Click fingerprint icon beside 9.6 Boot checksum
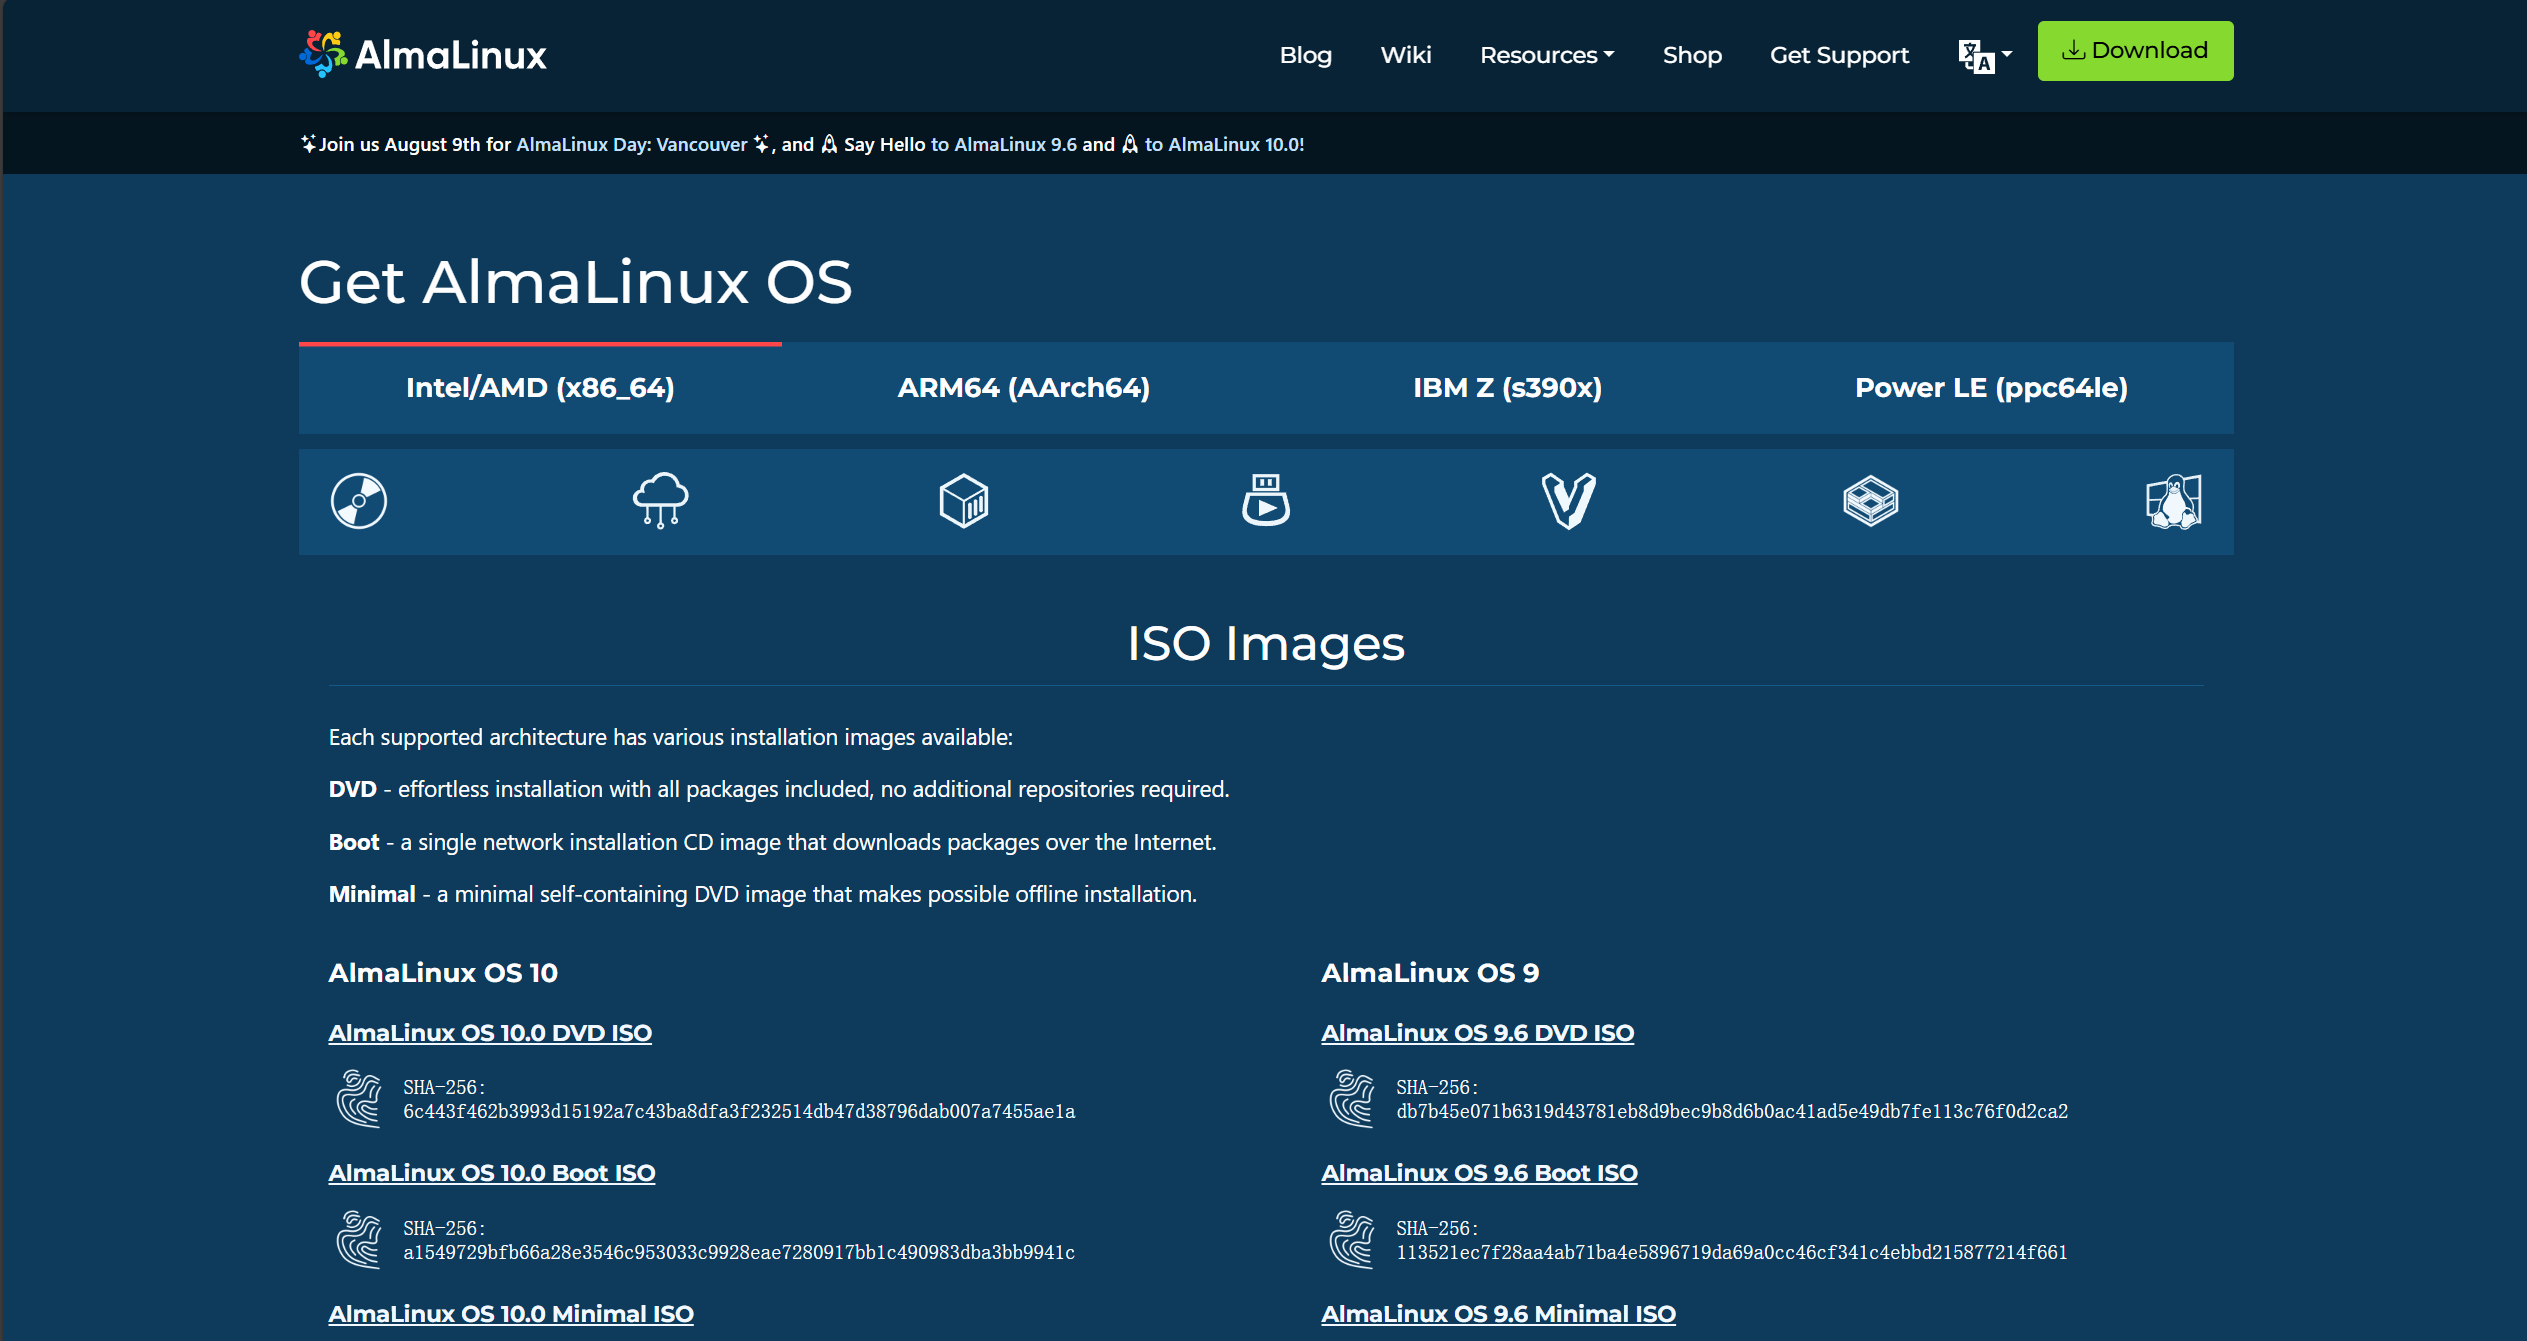 coord(1352,1239)
